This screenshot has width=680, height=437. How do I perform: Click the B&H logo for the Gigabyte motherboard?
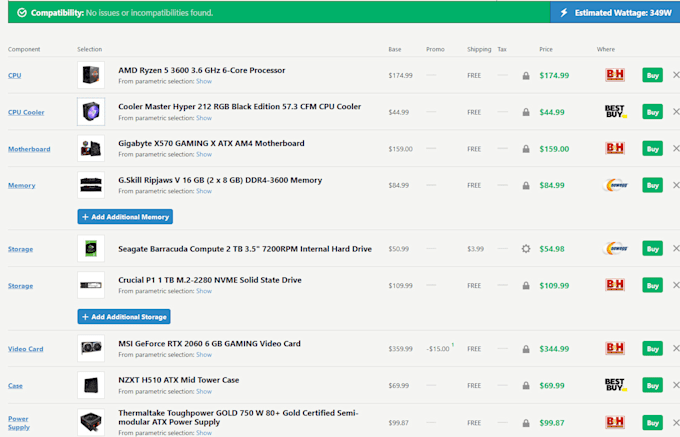tap(615, 148)
